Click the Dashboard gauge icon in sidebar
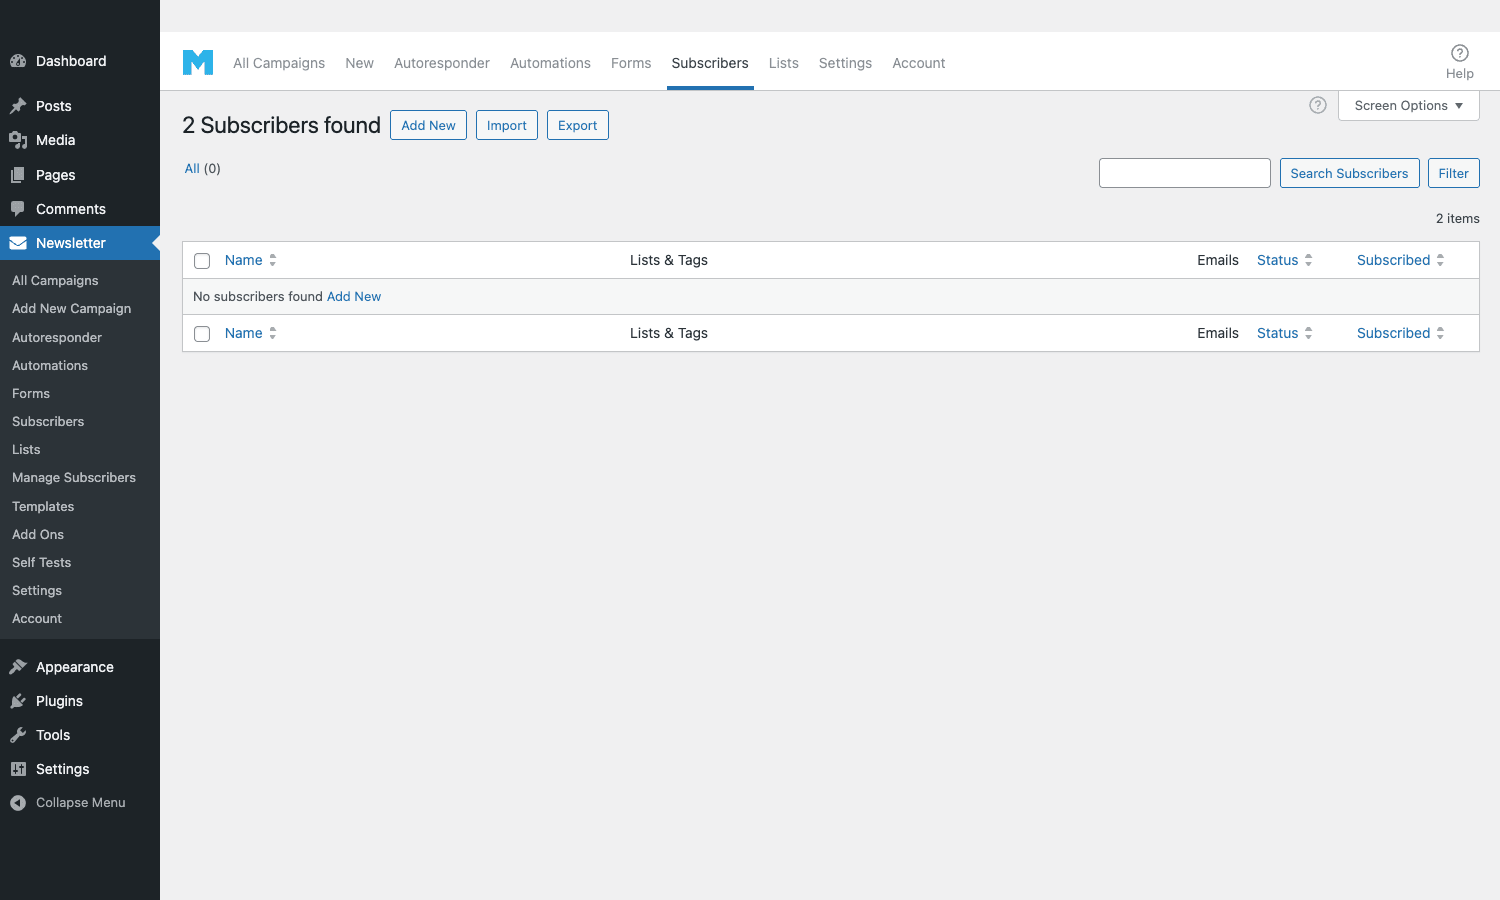Screen dimensions: 1500x900 [18, 61]
